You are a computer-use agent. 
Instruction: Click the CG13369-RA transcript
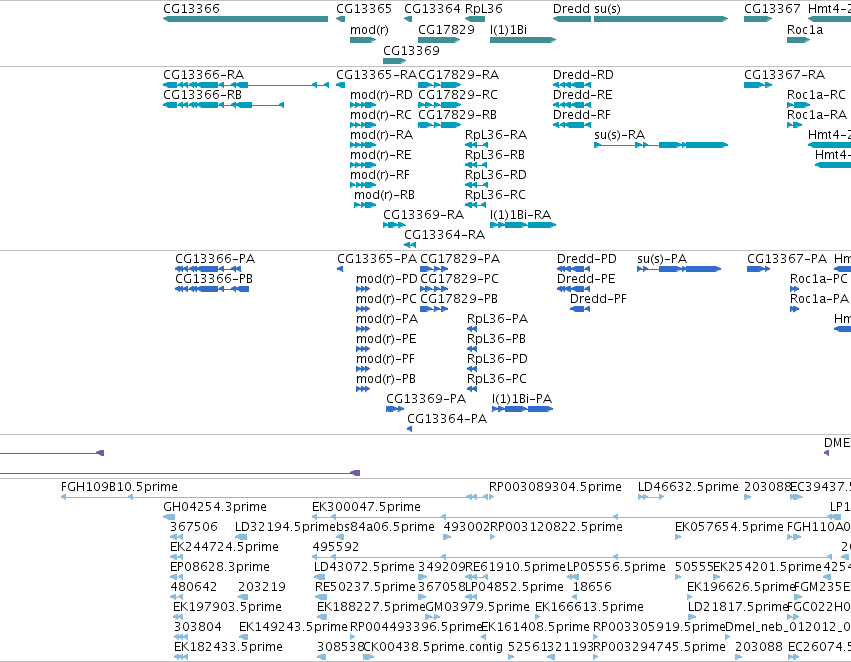pos(394,225)
